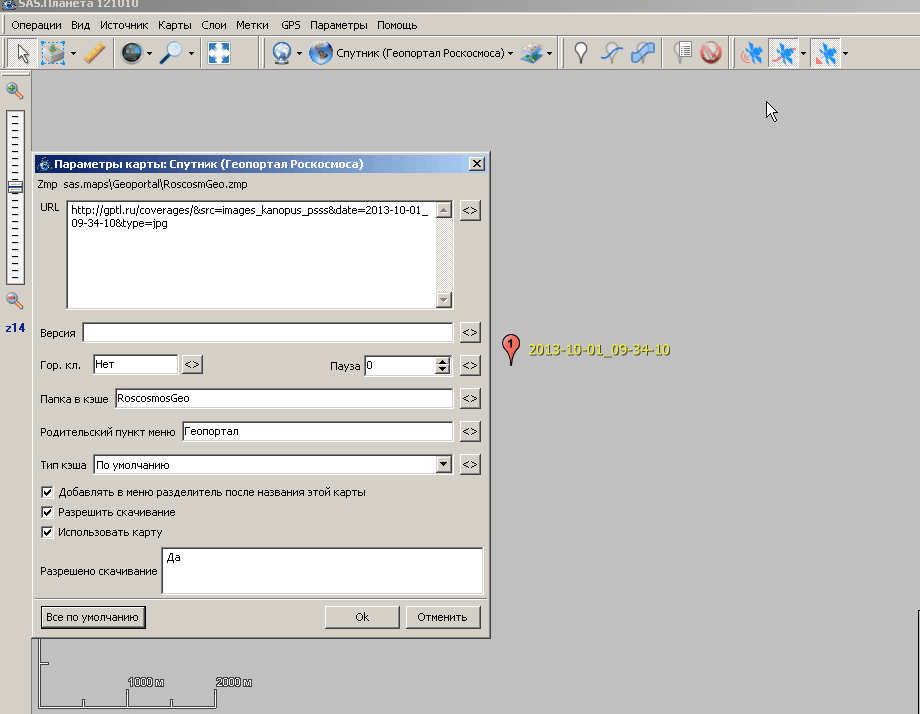920x714 pixels.
Task: Click the Все по умолчанию button
Action: point(93,617)
